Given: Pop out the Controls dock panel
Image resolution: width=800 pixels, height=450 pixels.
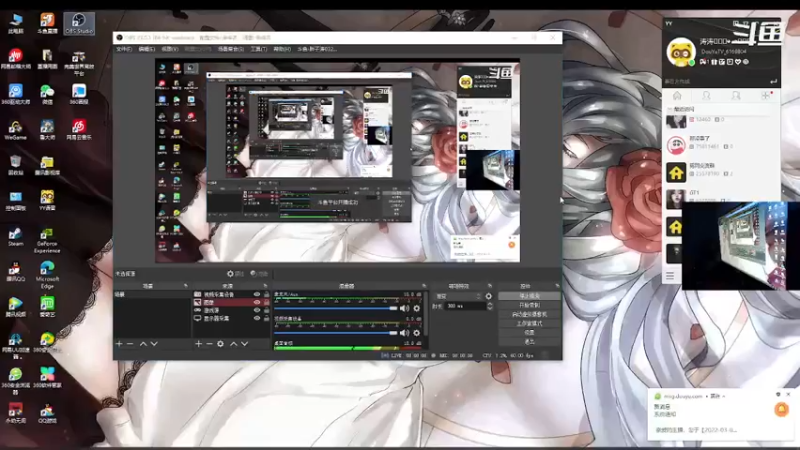Looking at the screenshot, I should 557,286.
